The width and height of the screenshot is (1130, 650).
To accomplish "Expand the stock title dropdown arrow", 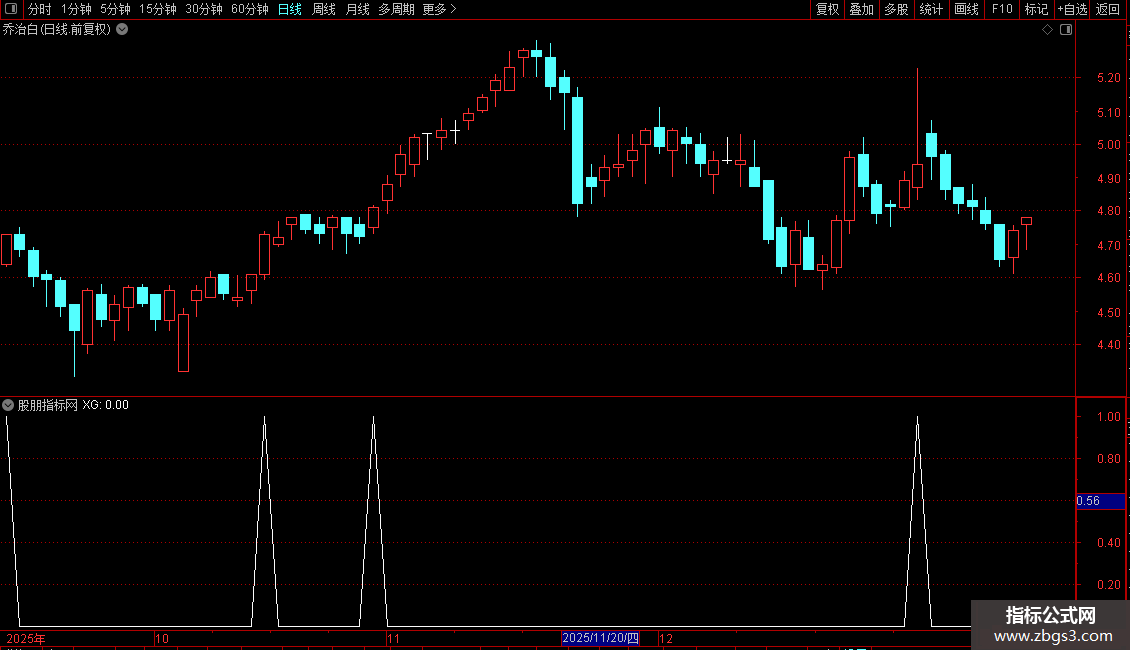I will (123, 30).
